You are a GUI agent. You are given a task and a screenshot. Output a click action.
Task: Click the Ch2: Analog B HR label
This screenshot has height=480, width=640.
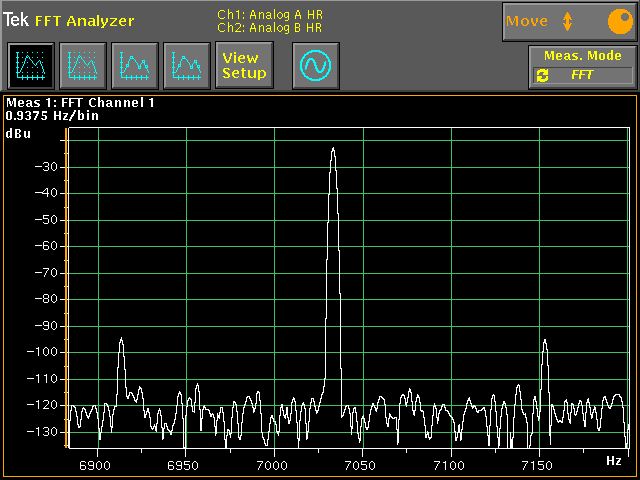[x=270, y=28]
